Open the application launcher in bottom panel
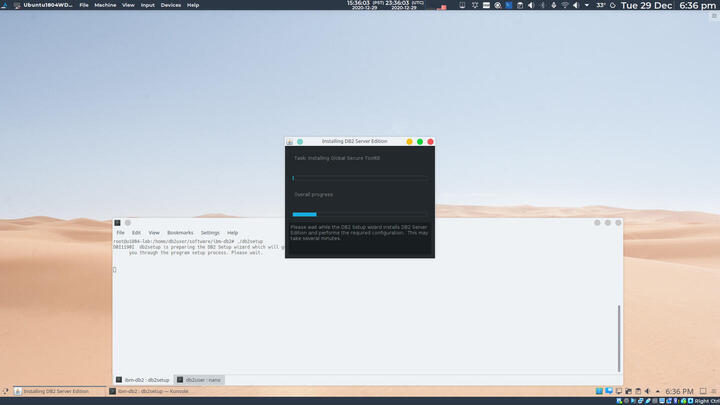Screen dimensions: 720x405 5,391
